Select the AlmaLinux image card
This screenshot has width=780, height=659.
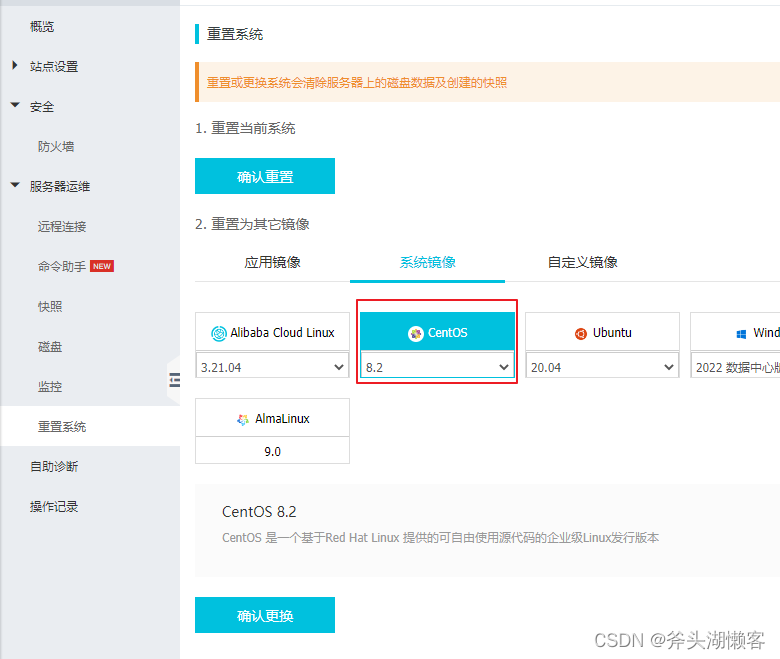pos(272,418)
